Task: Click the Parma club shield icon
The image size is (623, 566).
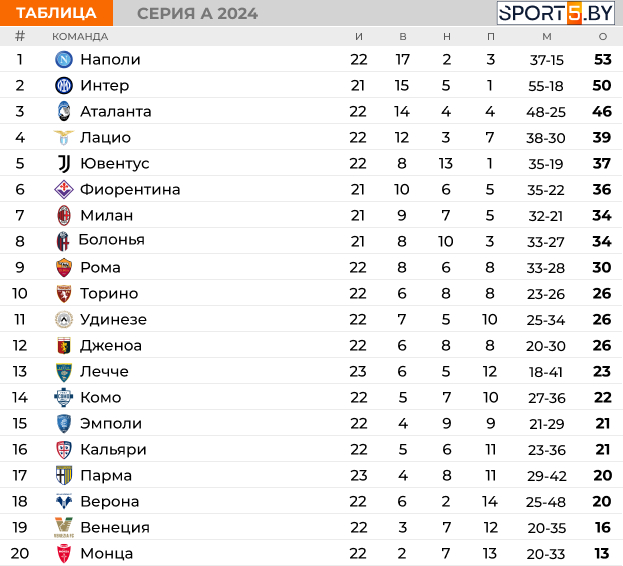Action: 64,475
